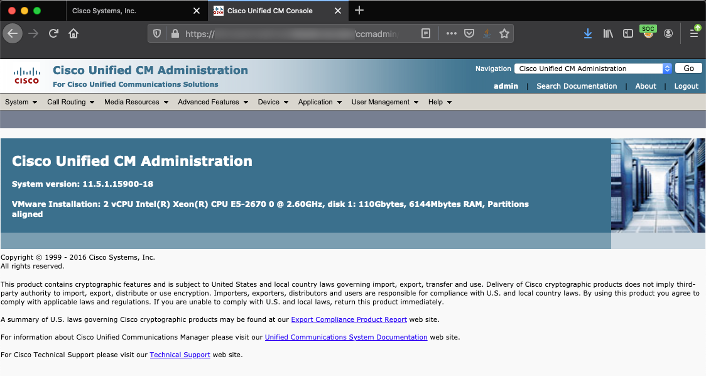
Task: Expand the Media Resources menu
Action: [x=136, y=102]
